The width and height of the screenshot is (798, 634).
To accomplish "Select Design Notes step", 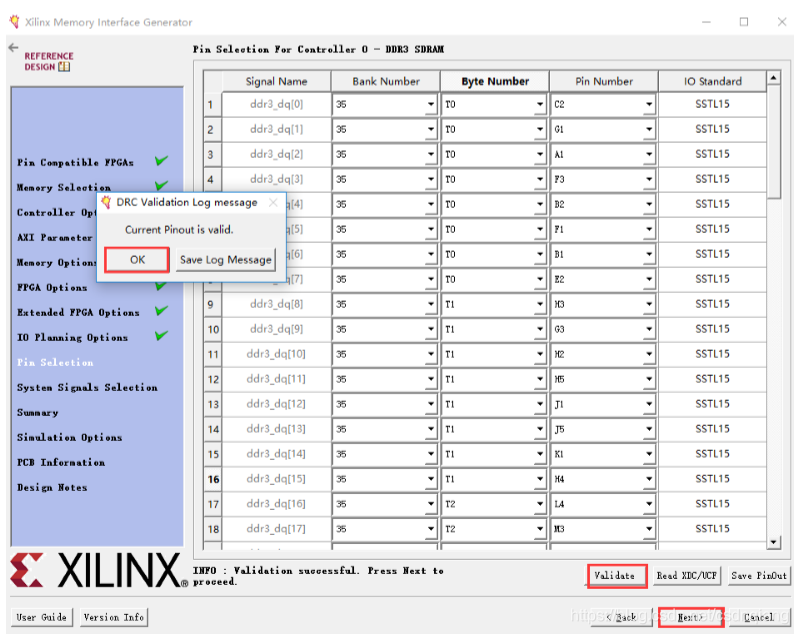I will (x=52, y=487).
